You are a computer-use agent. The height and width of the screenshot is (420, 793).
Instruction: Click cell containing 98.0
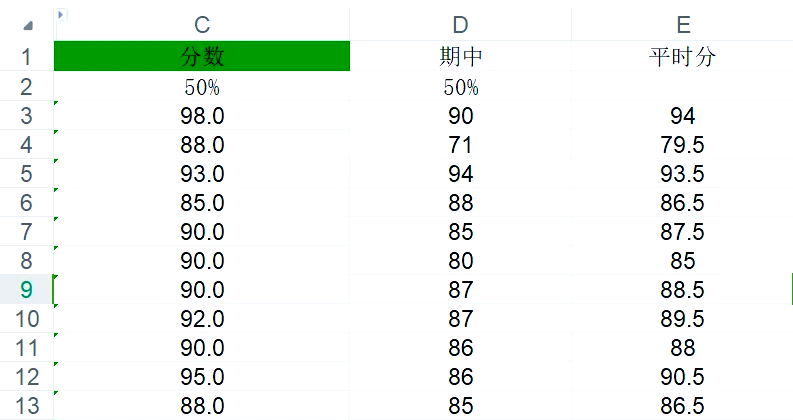coord(202,116)
